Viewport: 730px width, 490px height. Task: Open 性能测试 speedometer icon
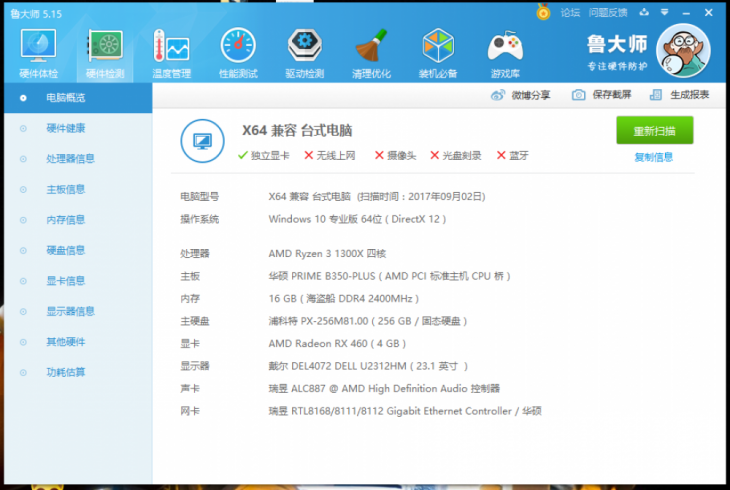pos(238,46)
